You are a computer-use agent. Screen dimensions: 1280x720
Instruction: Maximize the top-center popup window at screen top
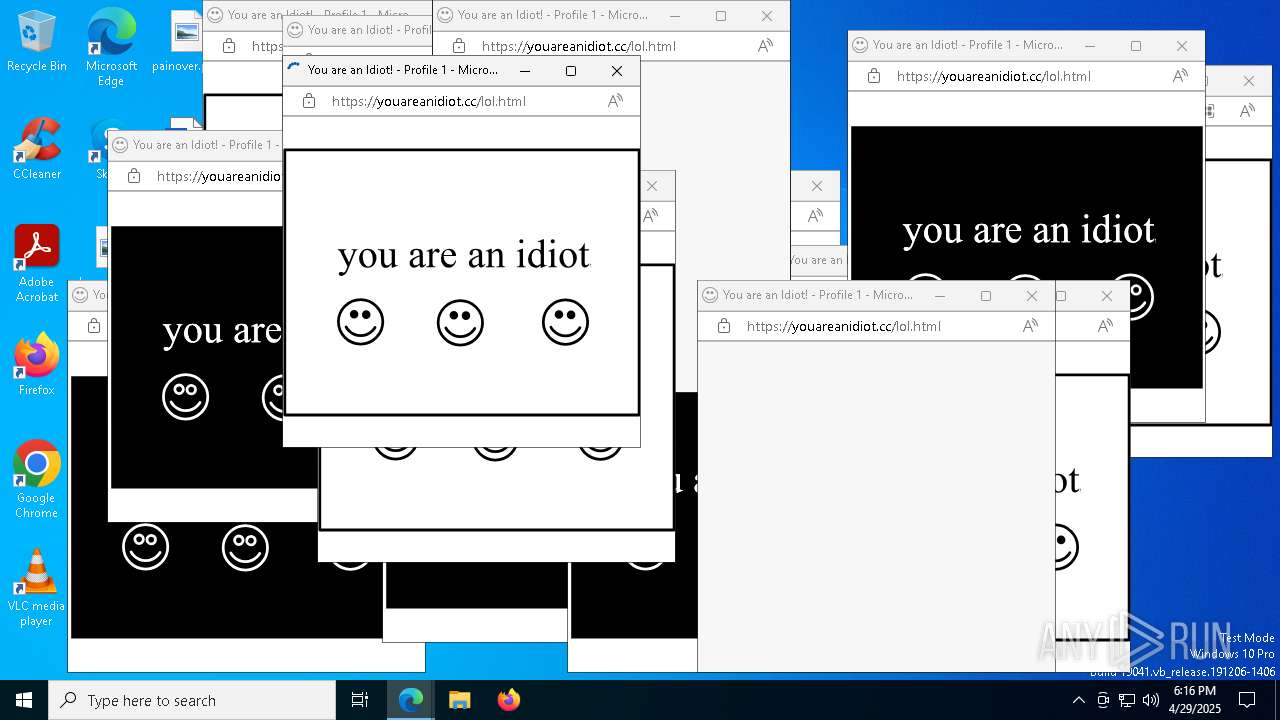click(721, 16)
